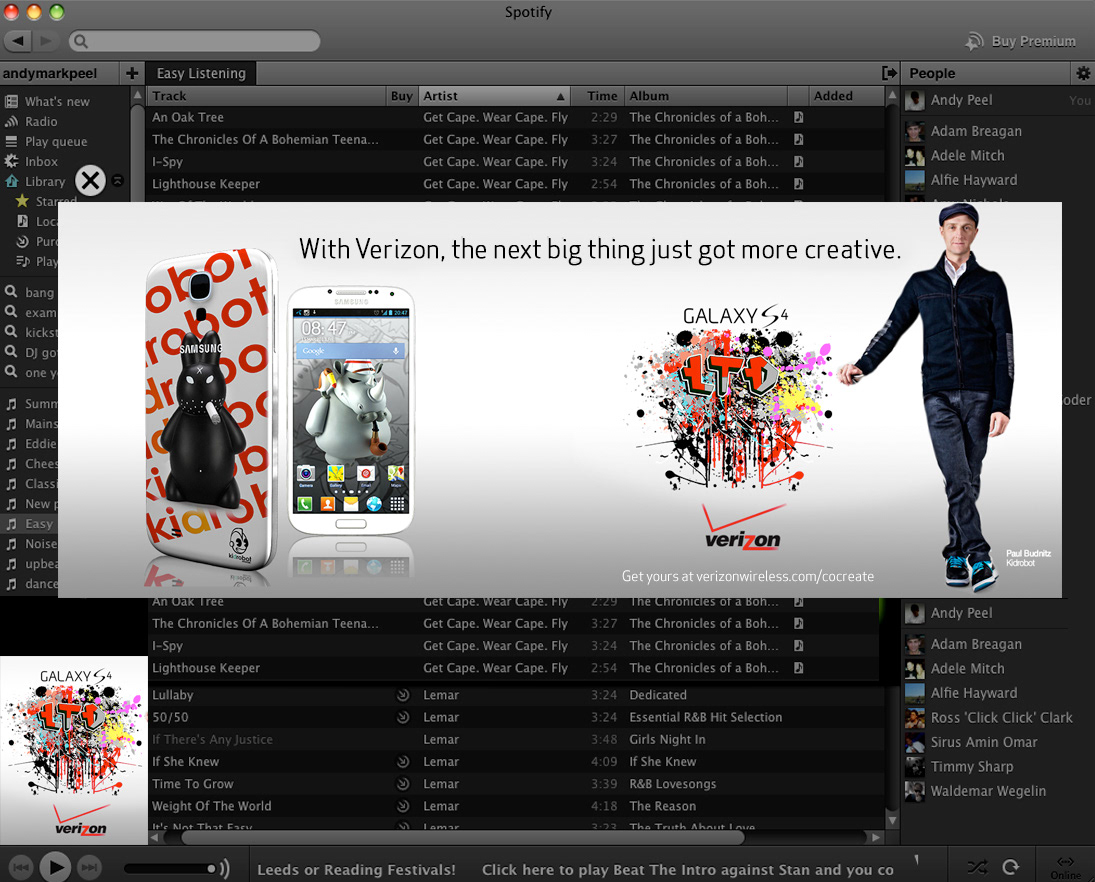The image size is (1095, 882).
Task: Go back with navigation arrow
Action: [17, 41]
